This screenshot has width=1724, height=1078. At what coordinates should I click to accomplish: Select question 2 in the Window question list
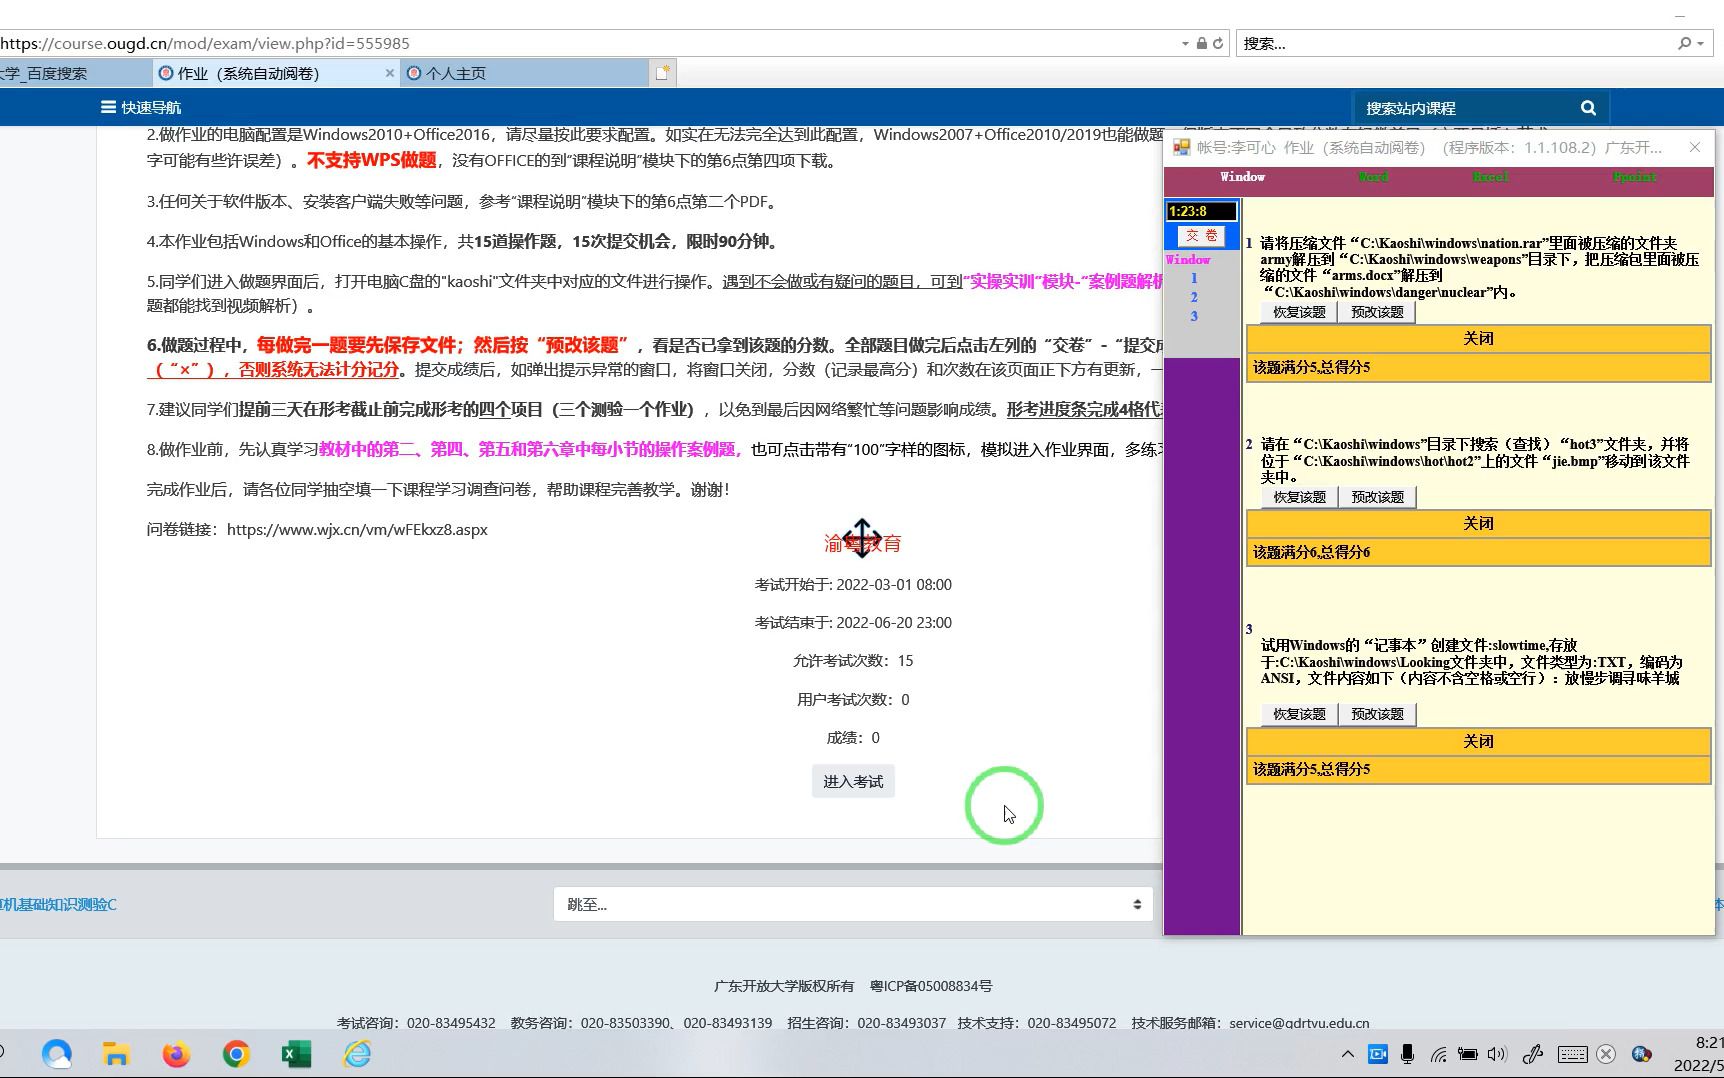(x=1193, y=296)
